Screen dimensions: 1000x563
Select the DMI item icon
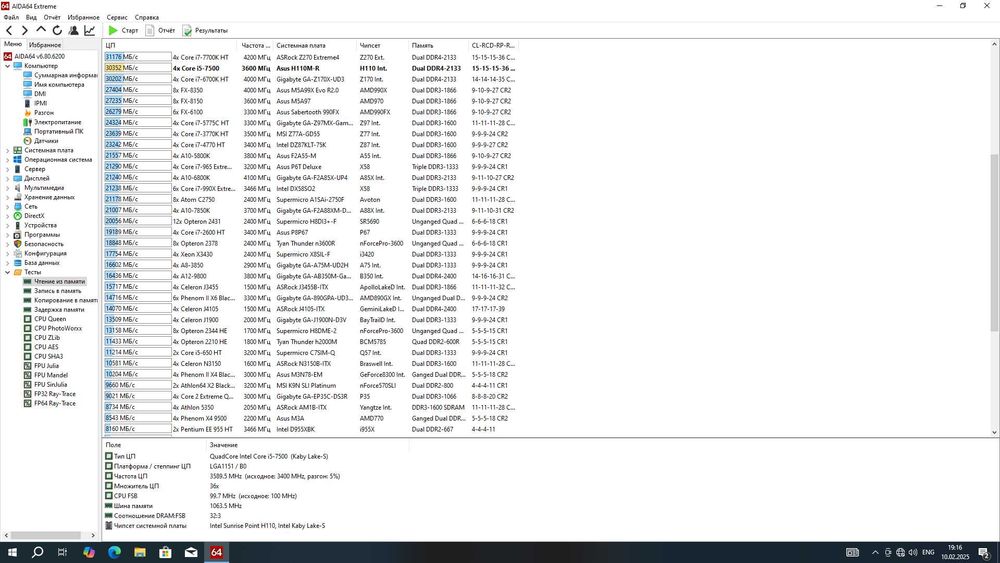[27, 94]
